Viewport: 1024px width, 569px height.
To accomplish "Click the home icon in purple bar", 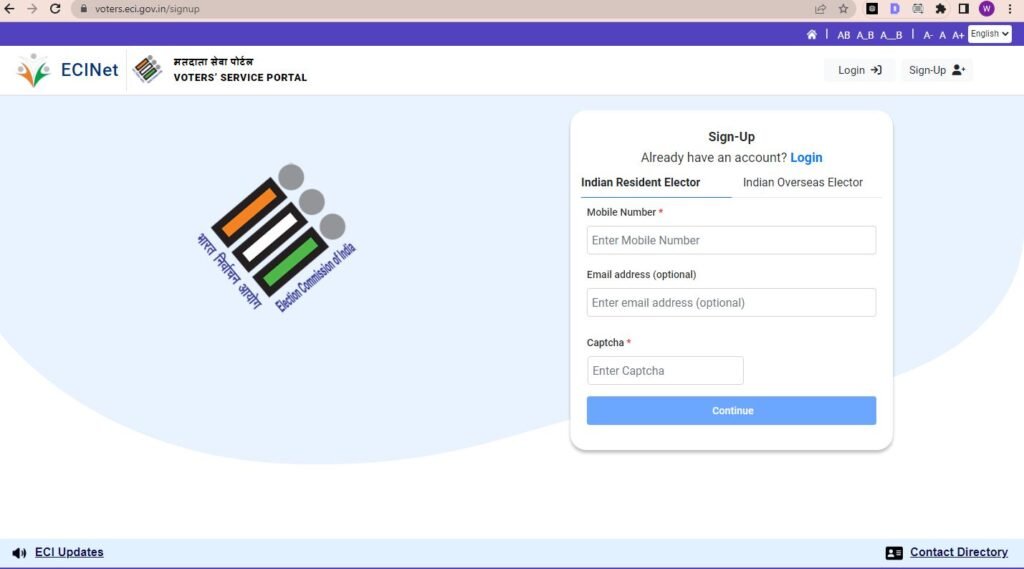I will tap(812, 35).
